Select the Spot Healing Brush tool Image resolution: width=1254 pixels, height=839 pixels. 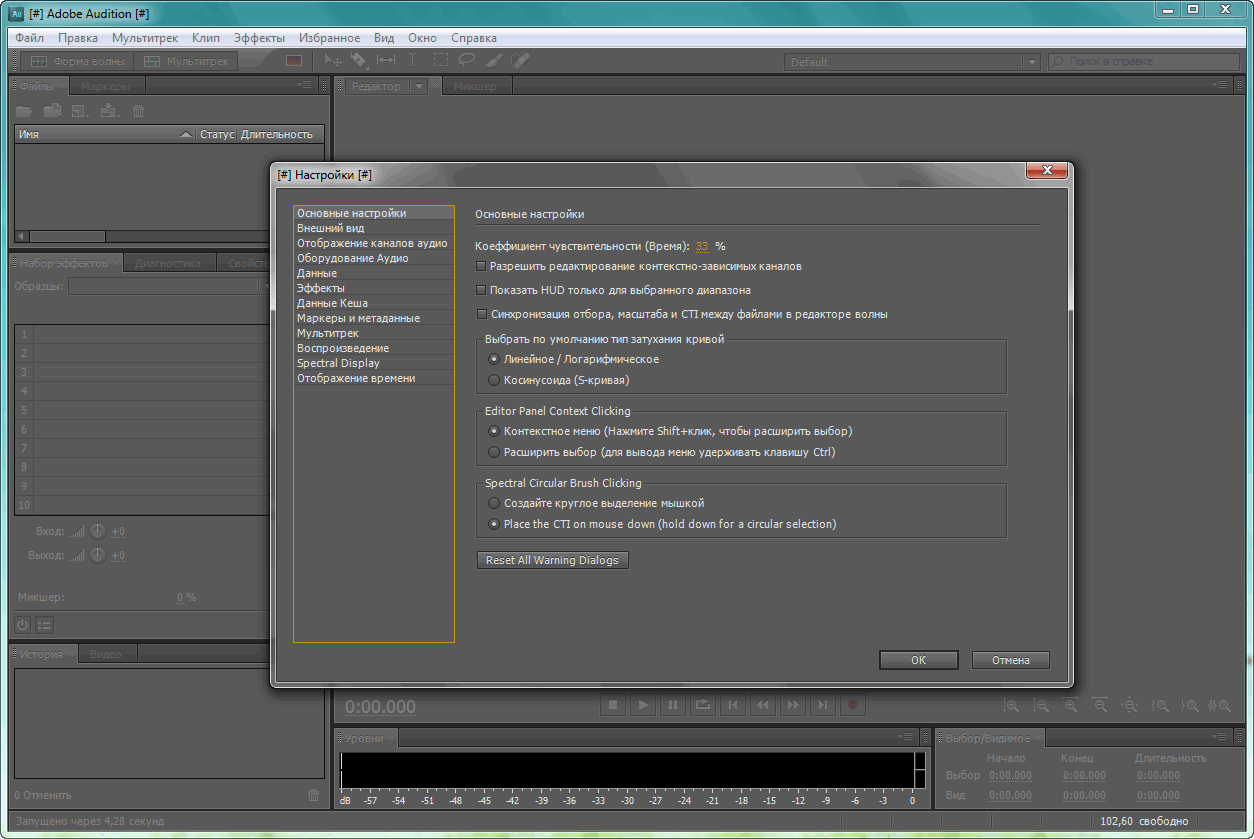[x=519, y=60]
